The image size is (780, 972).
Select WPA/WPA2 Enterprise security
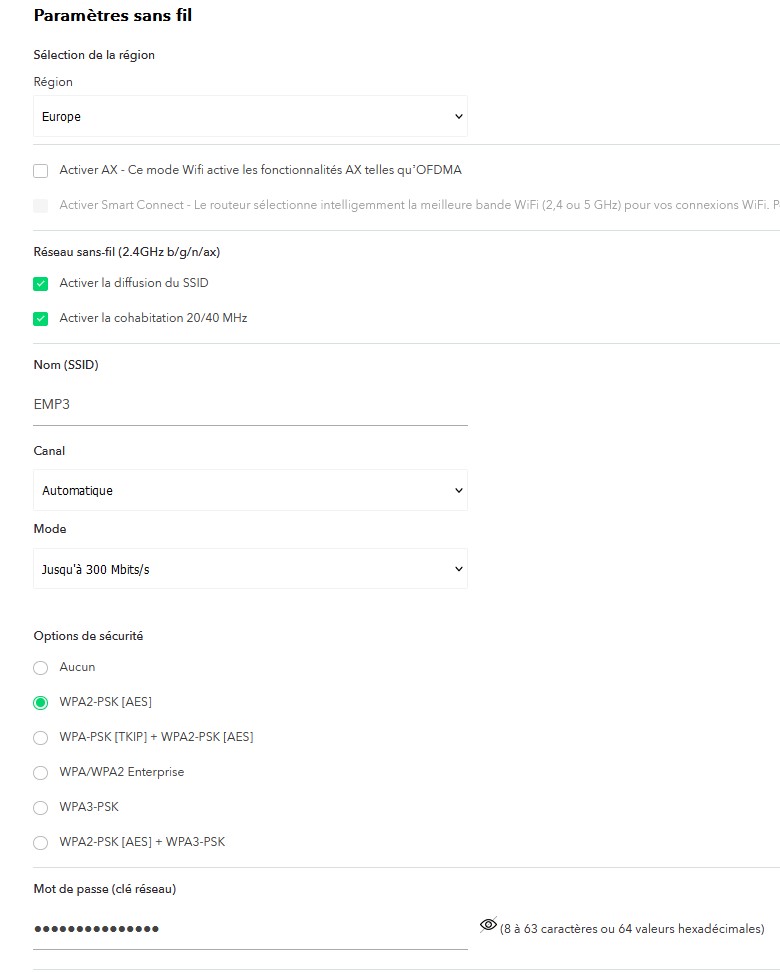[41, 773]
